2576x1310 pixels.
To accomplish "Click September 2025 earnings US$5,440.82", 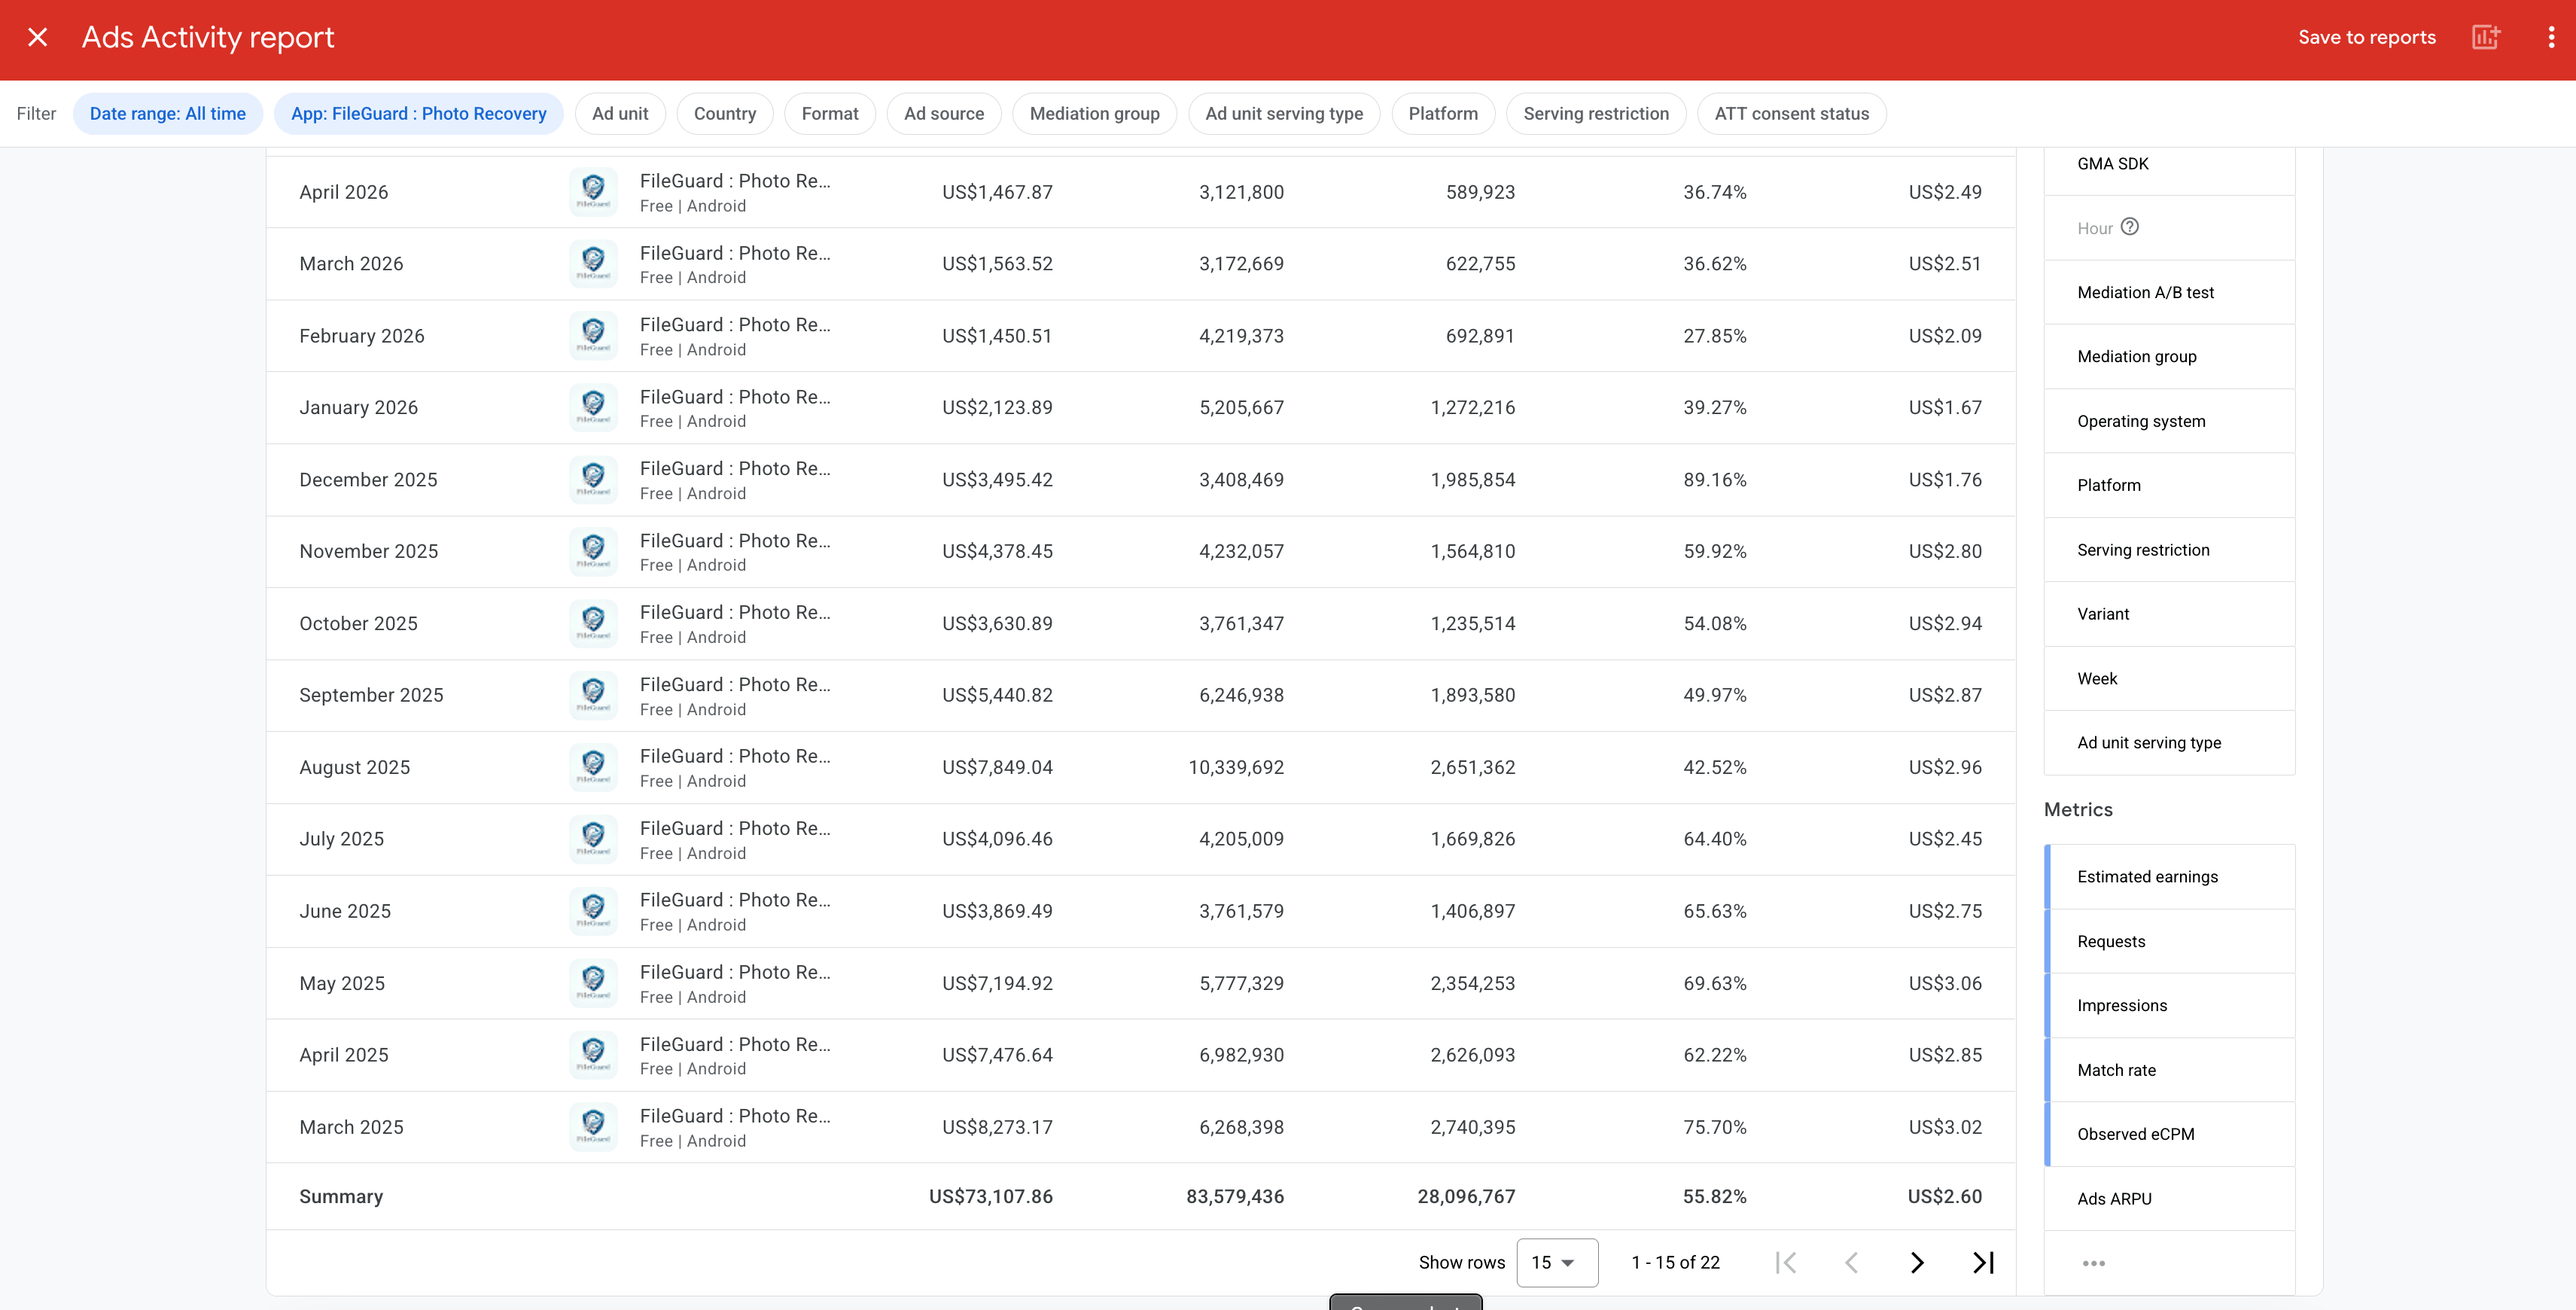I will coord(997,695).
